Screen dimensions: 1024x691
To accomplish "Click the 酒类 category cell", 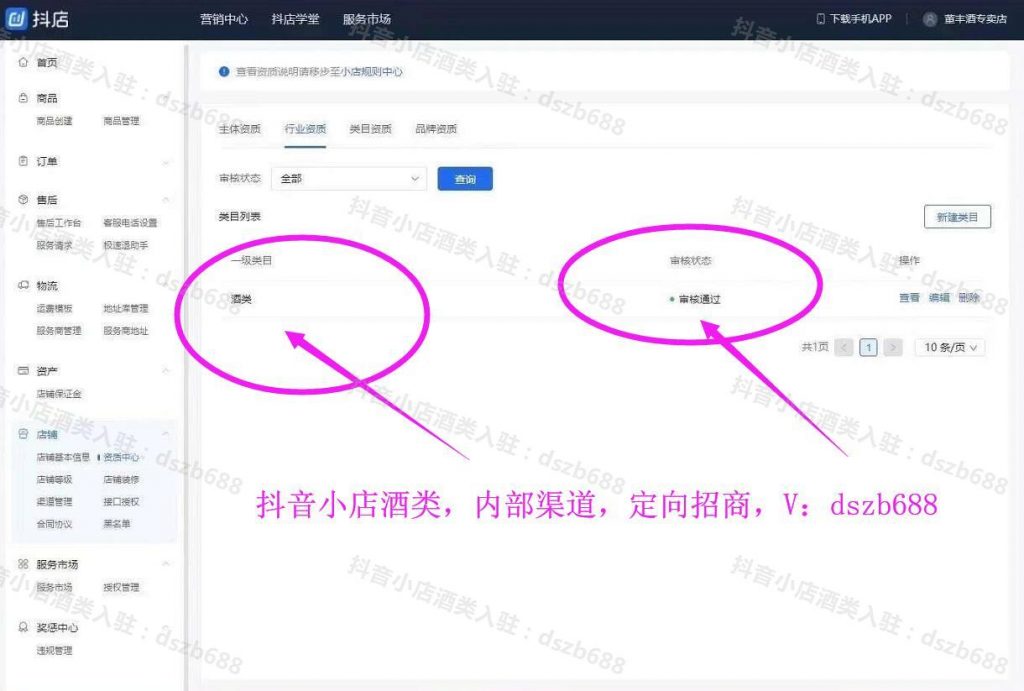I will click(x=241, y=299).
